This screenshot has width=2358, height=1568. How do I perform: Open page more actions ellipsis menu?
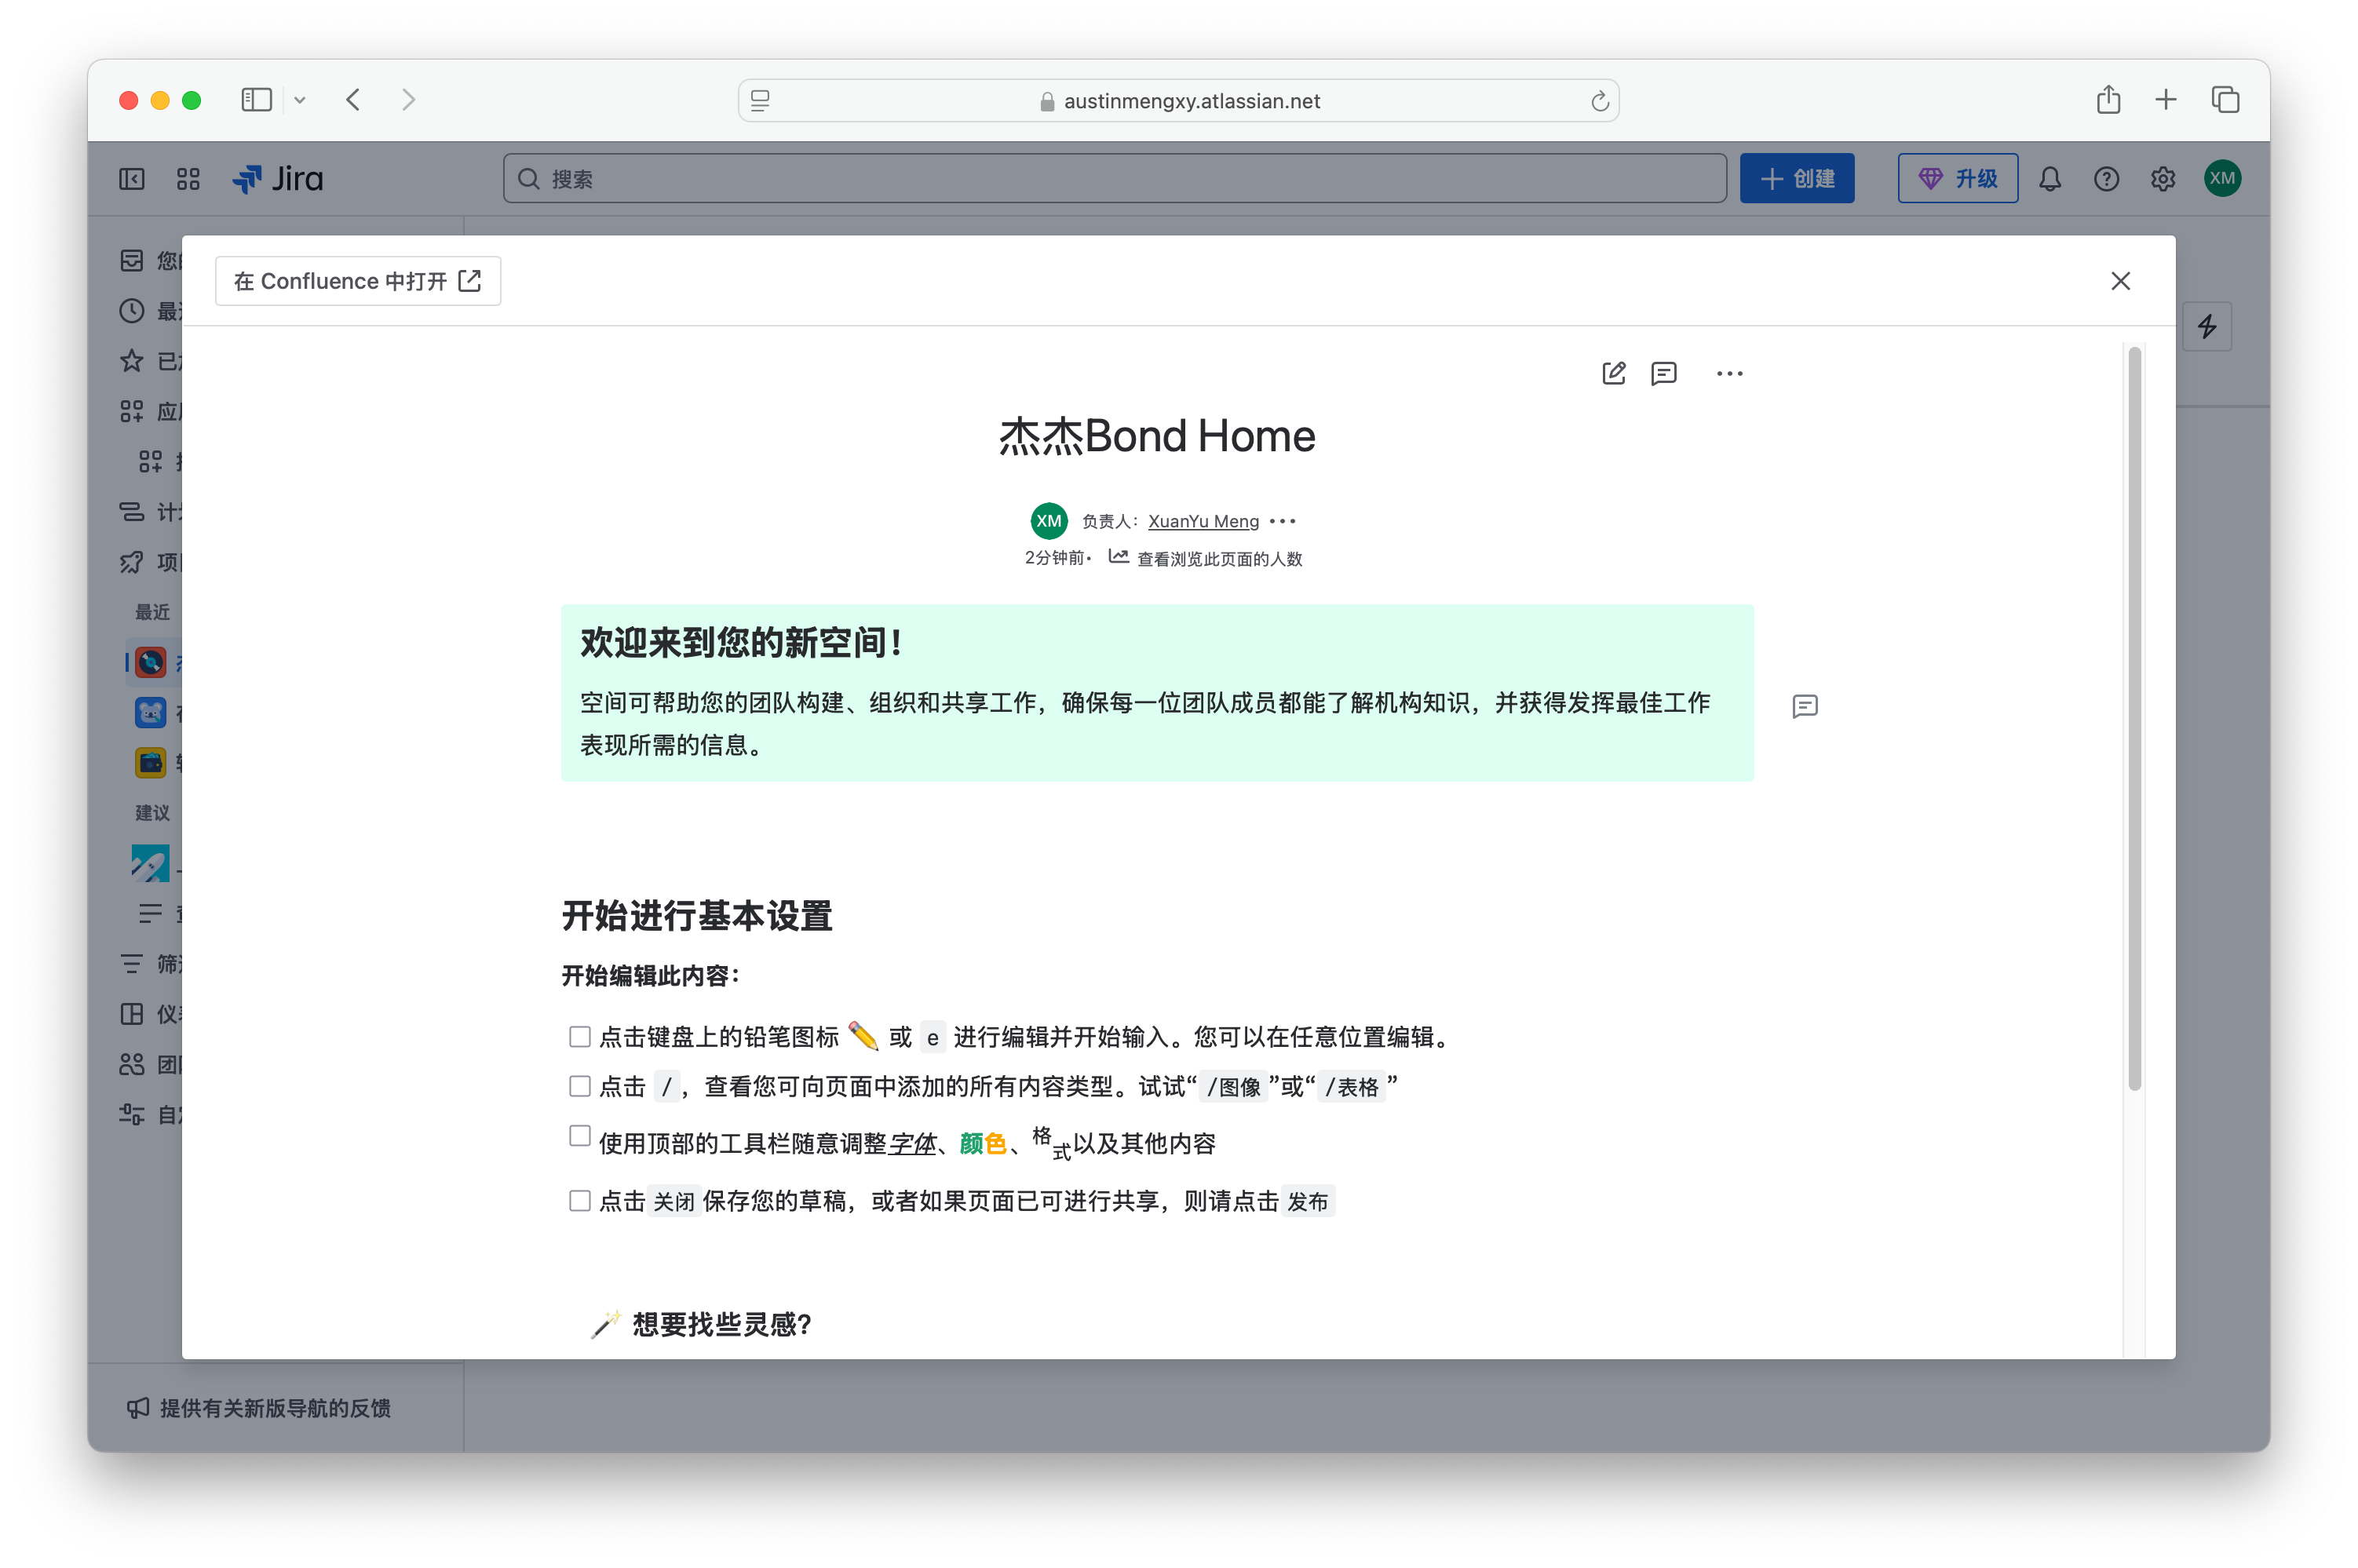[1729, 373]
